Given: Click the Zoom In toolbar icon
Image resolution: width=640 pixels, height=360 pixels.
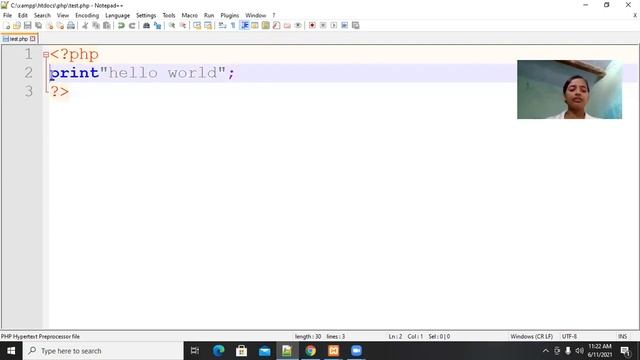Looking at the screenshot, I should click(x=172, y=25).
